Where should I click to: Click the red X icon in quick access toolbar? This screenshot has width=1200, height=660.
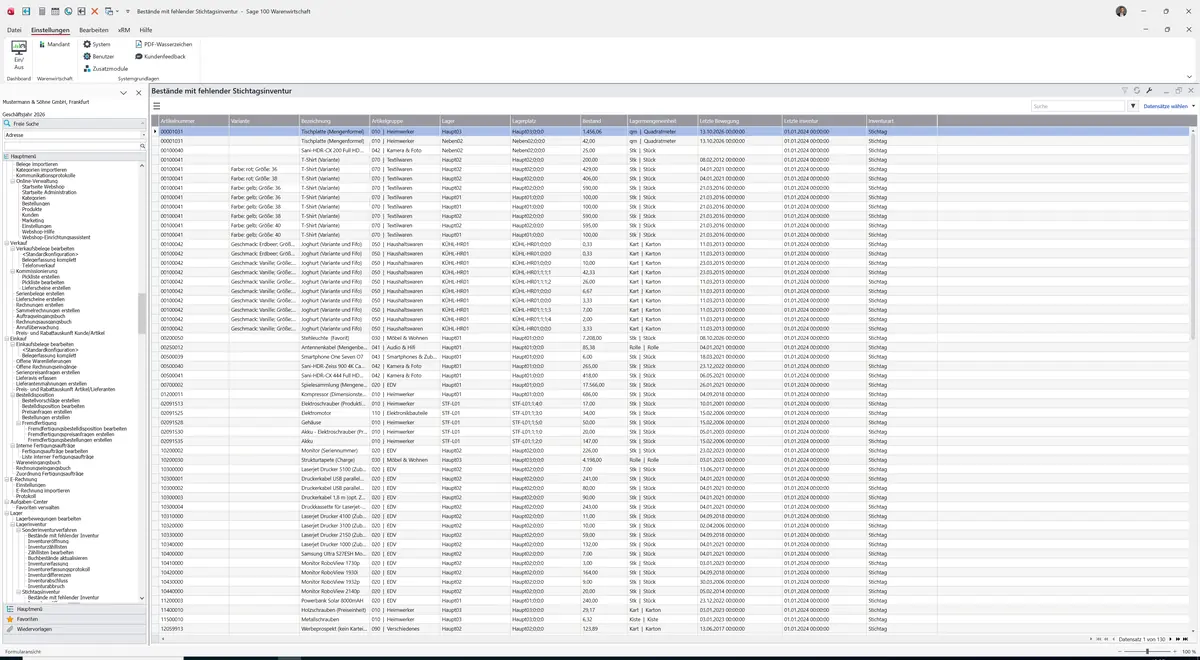click(x=94, y=10)
